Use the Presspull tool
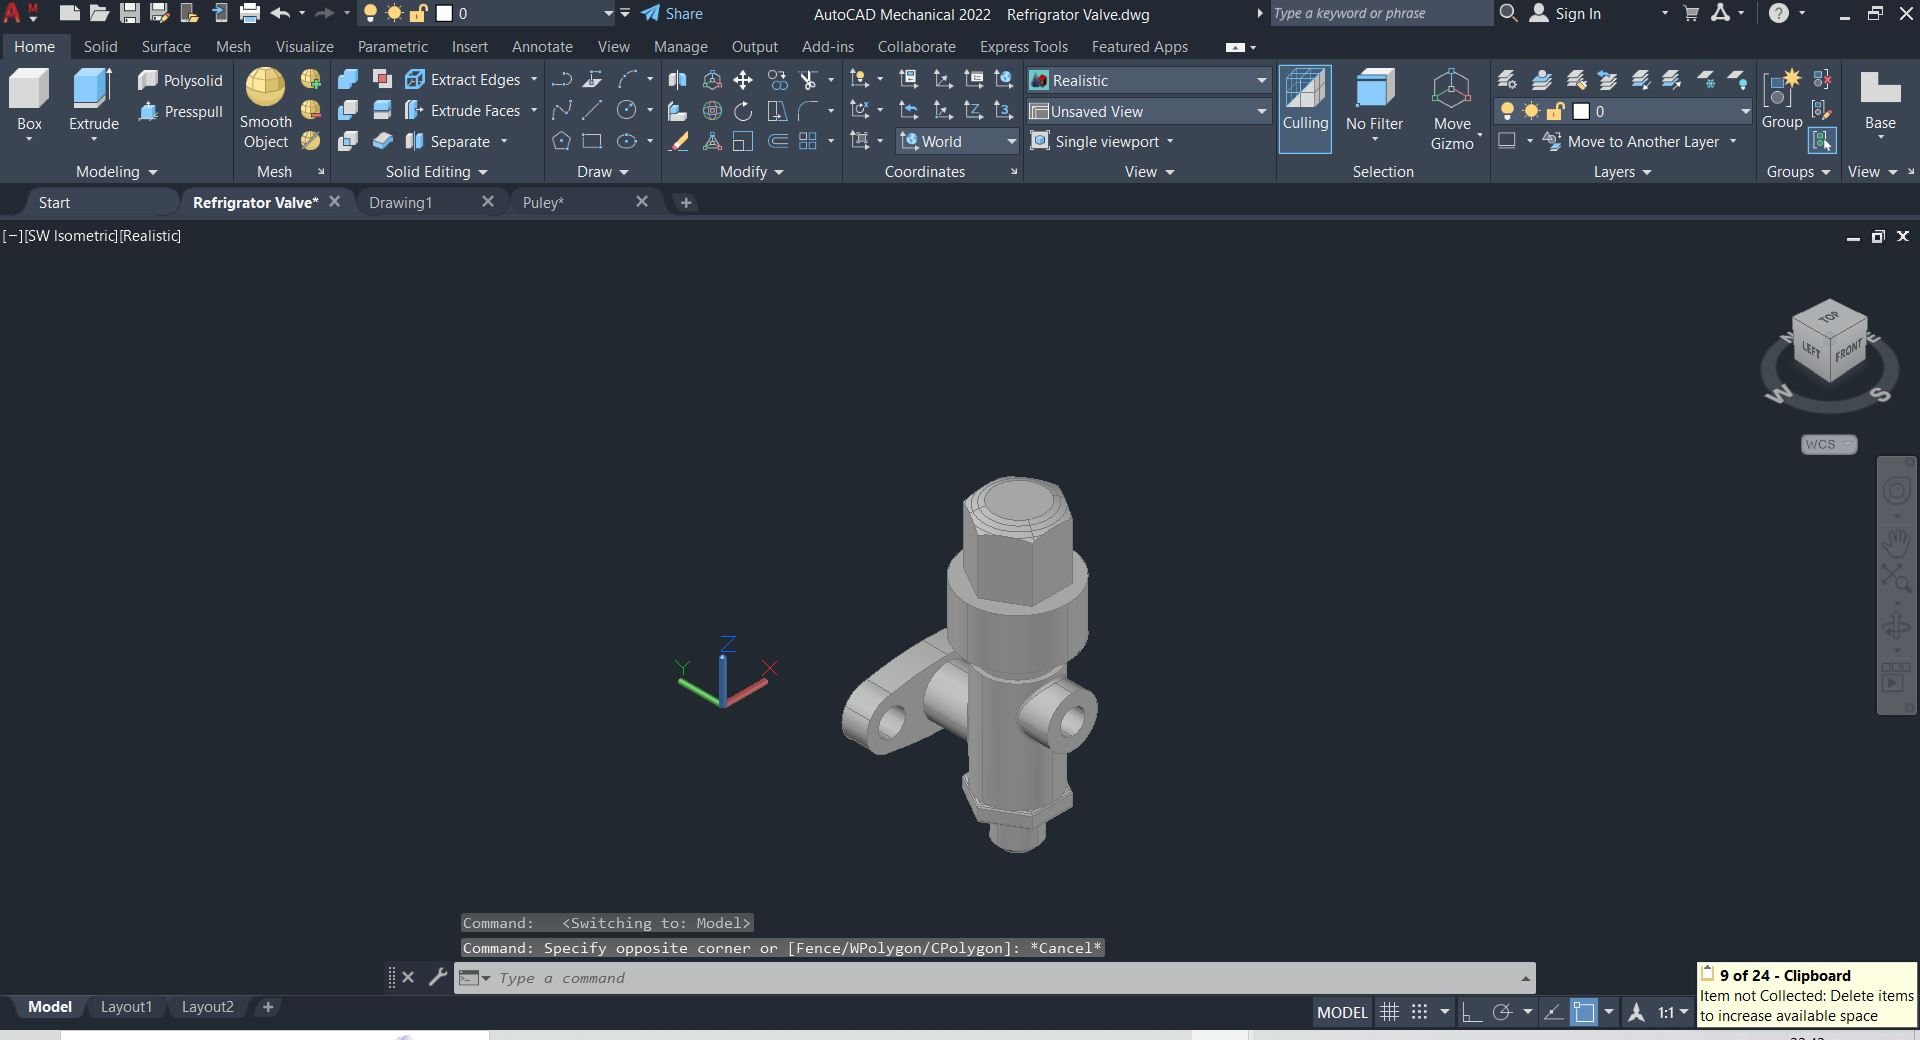Image resolution: width=1920 pixels, height=1040 pixels. click(180, 111)
